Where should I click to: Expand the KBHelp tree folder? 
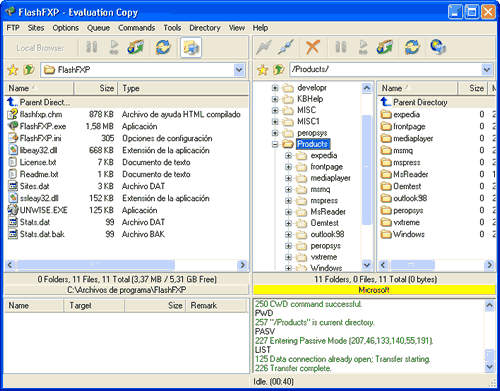click(x=275, y=99)
